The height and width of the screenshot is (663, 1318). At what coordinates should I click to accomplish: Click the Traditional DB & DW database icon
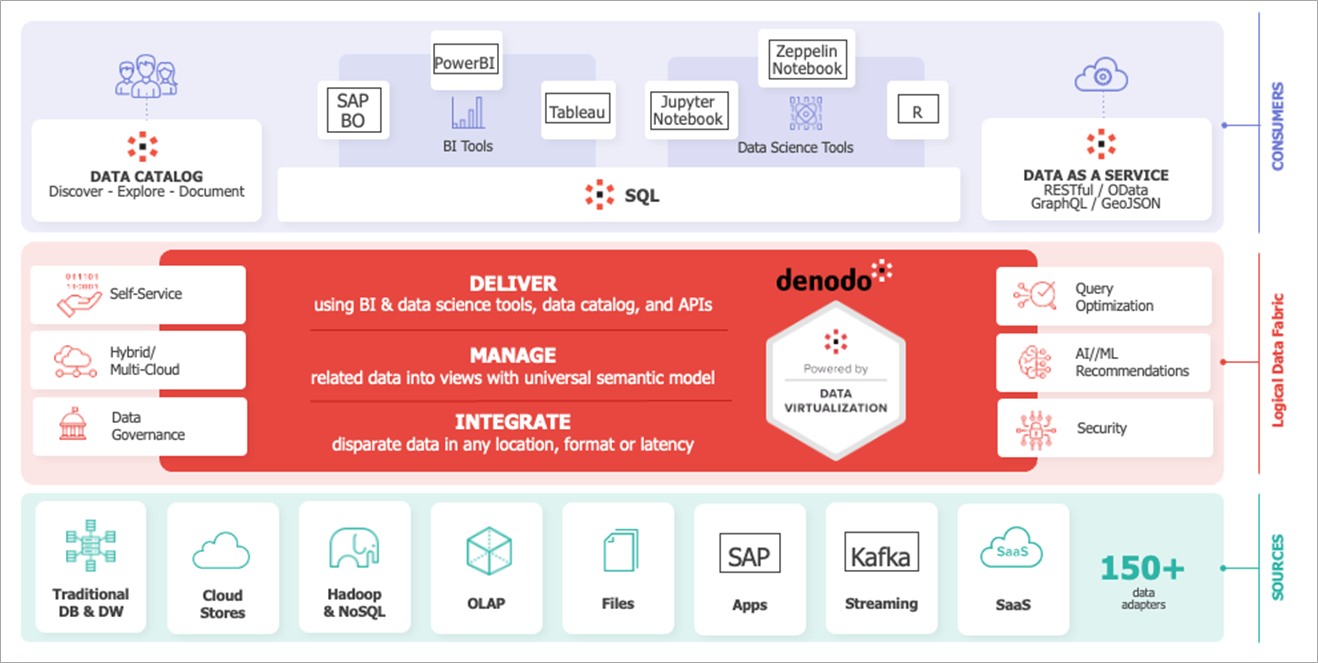click(91, 546)
